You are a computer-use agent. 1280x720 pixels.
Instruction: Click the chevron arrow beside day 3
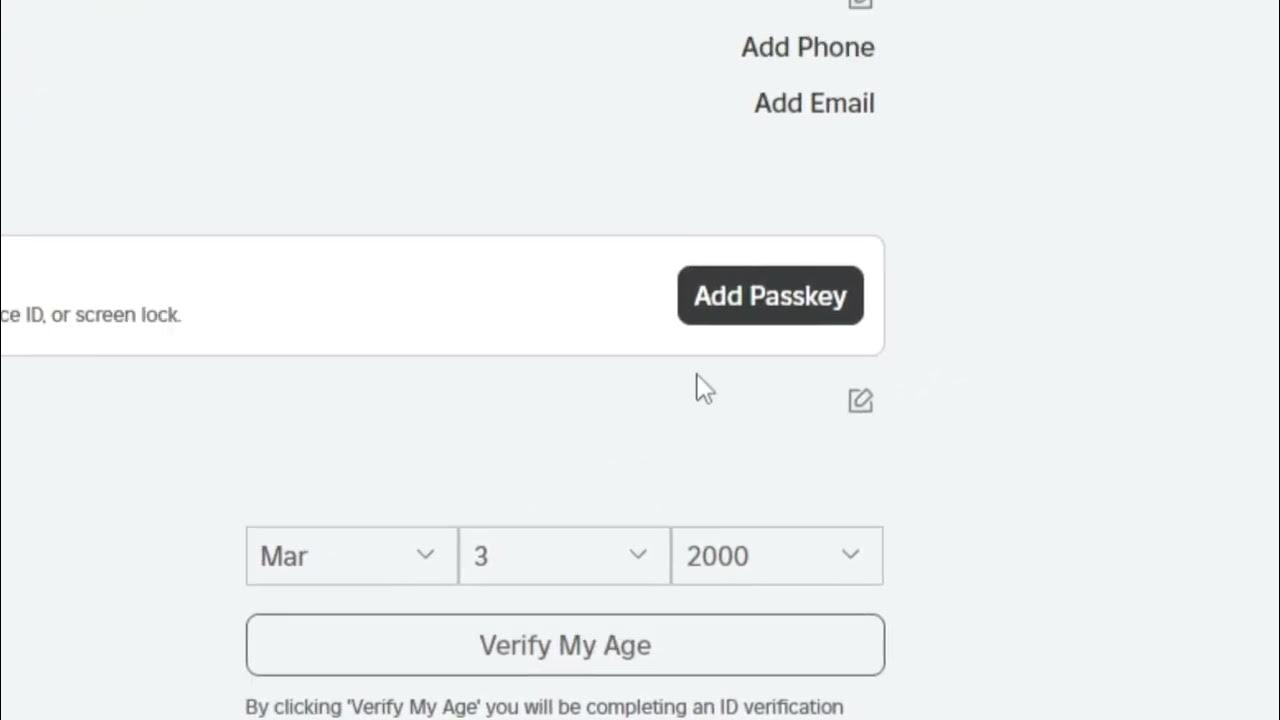click(638, 555)
